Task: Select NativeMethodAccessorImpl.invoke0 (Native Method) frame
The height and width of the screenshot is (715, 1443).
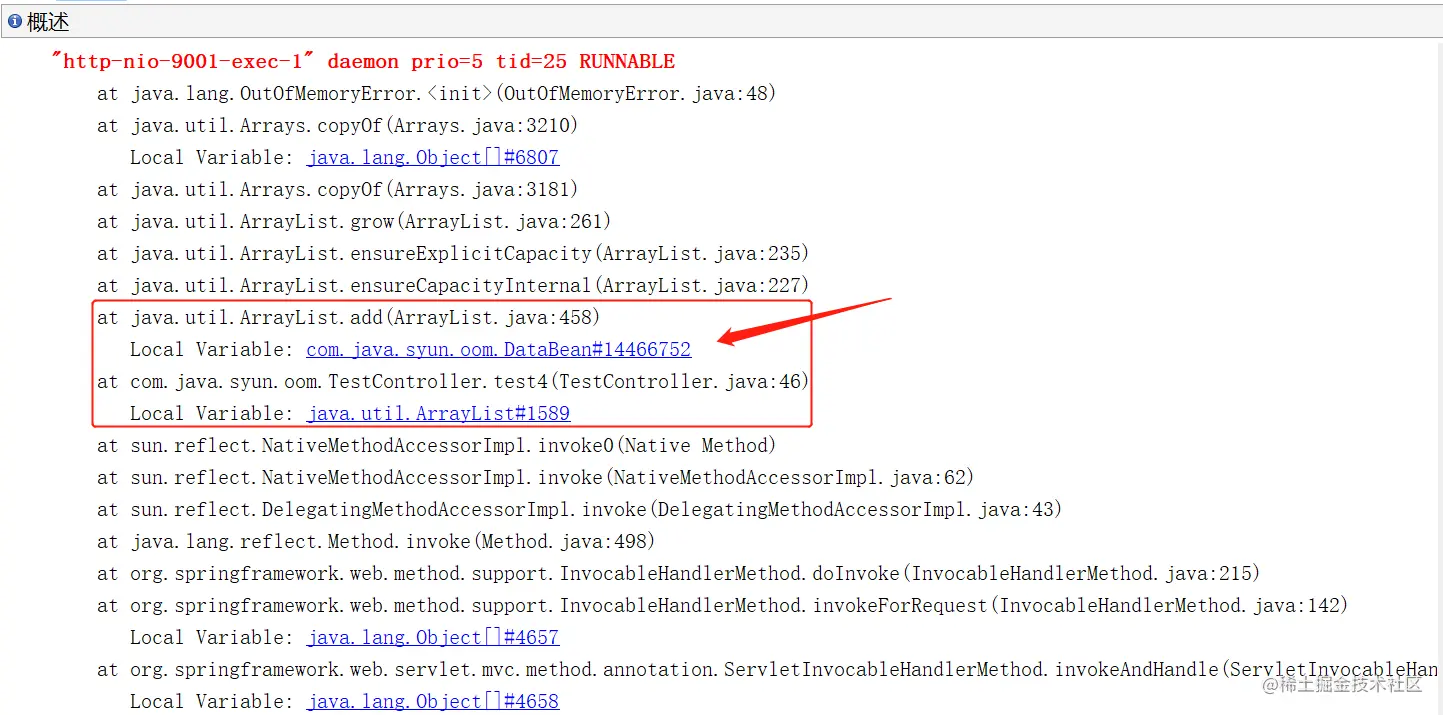Action: click(437, 445)
